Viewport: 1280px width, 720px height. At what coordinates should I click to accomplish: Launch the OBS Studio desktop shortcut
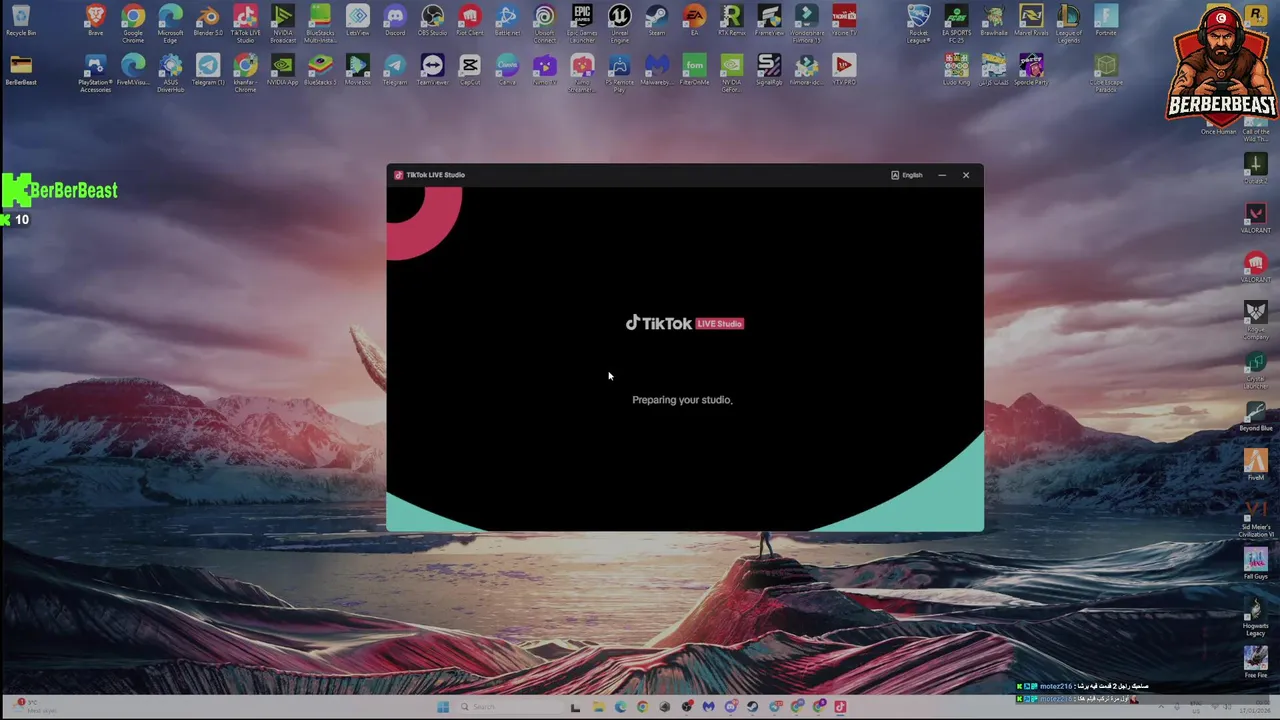tap(432, 21)
